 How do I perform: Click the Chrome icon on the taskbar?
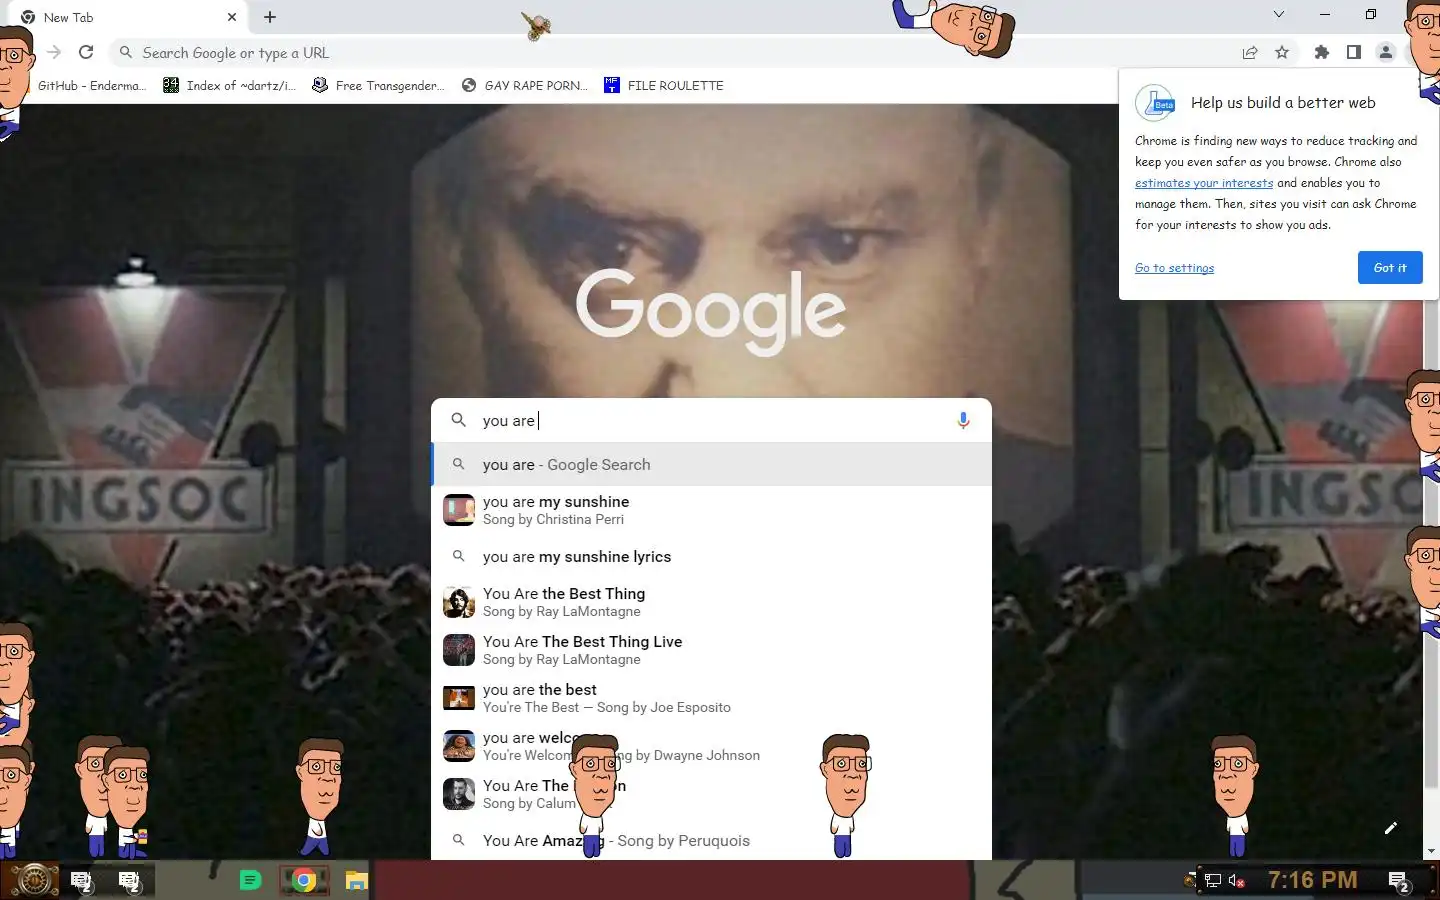[304, 880]
